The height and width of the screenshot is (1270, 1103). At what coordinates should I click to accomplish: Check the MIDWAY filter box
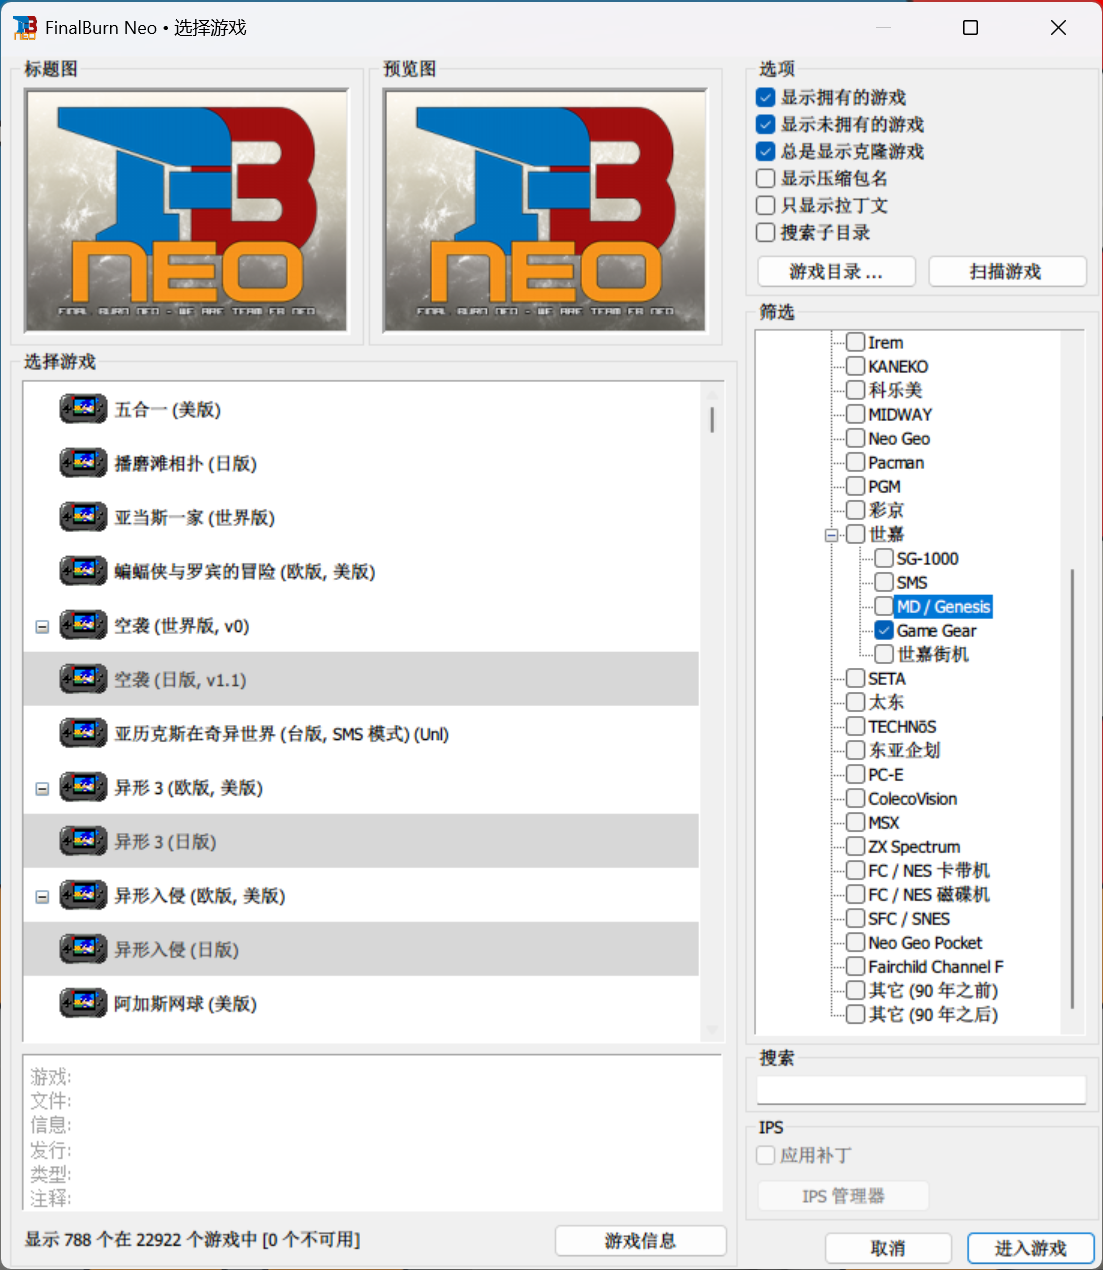point(856,414)
